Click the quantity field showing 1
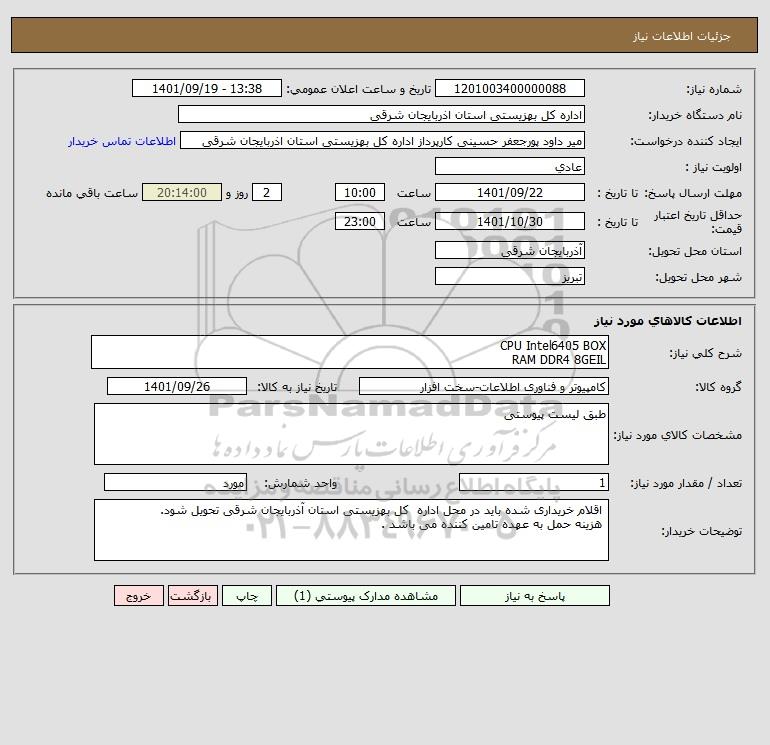Screen dimensions: 770x745 (534, 482)
